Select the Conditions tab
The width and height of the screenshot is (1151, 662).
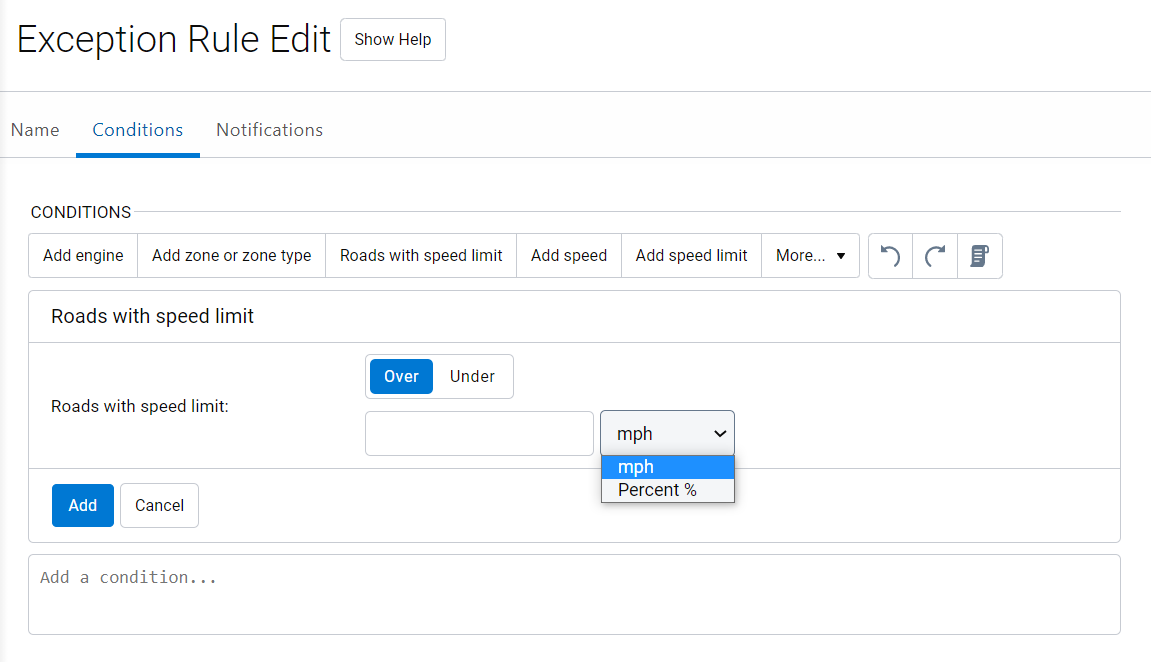(x=138, y=130)
